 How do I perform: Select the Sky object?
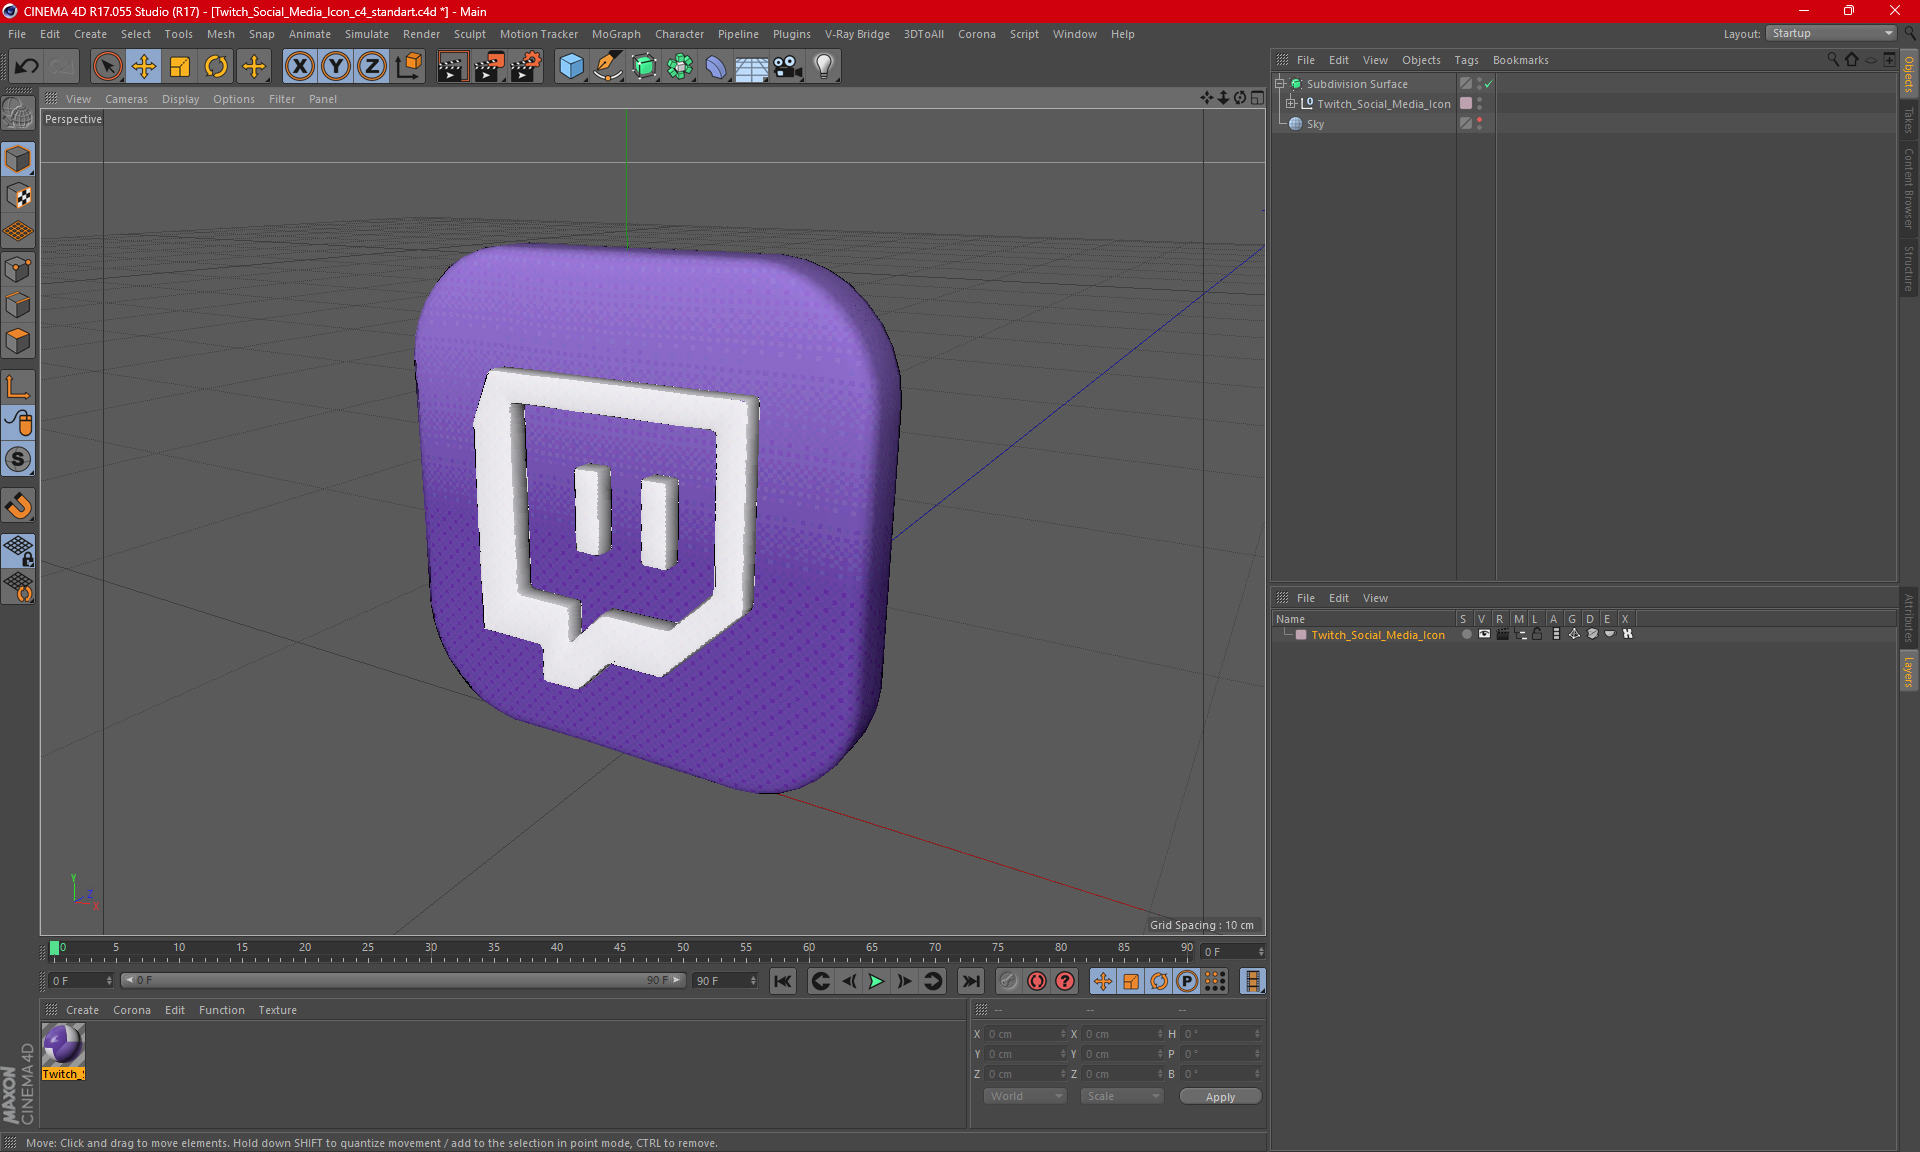[x=1315, y=124]
